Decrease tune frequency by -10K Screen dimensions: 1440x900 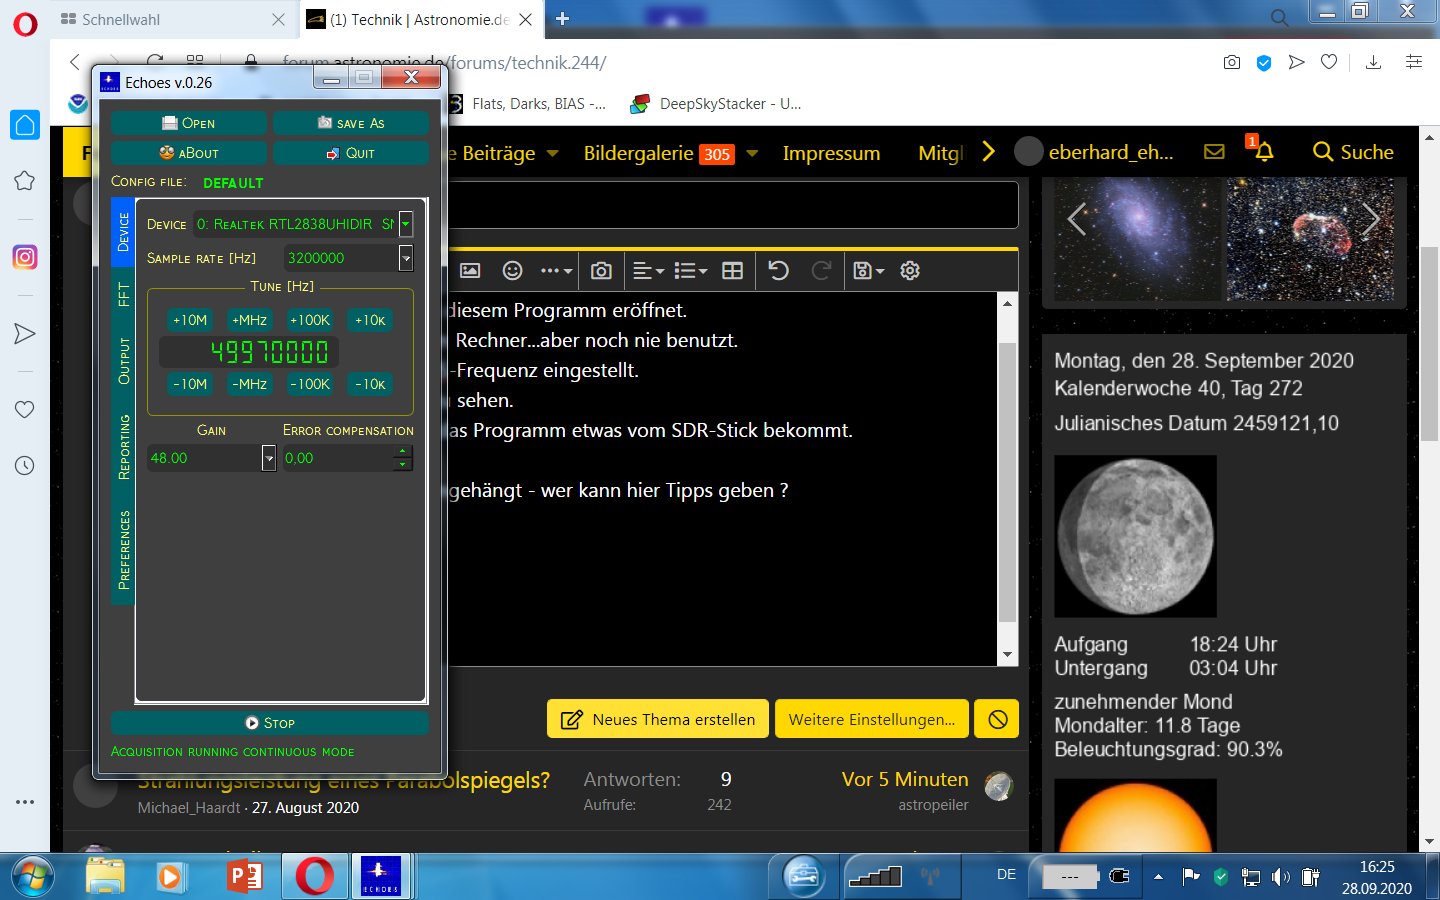(x=370, y=384)
